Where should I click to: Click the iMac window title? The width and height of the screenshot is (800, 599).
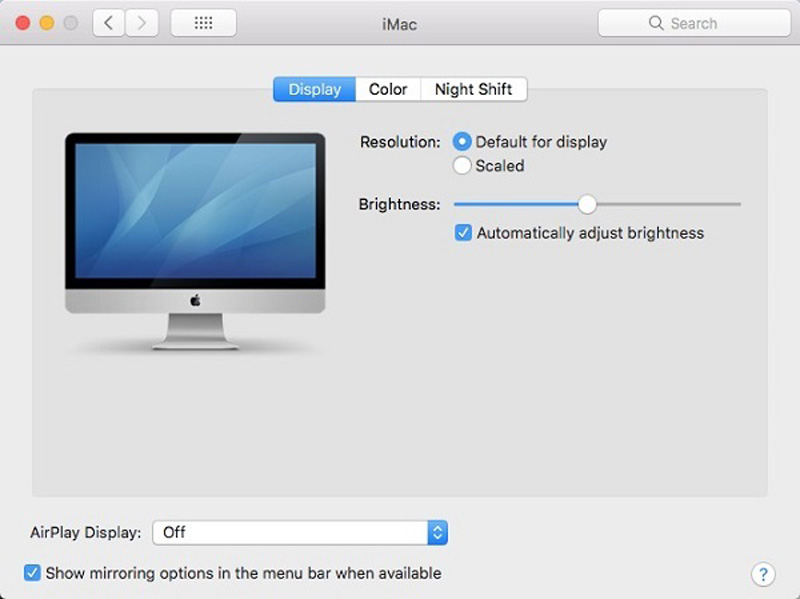pyautogui.click(x=400, y=23)
